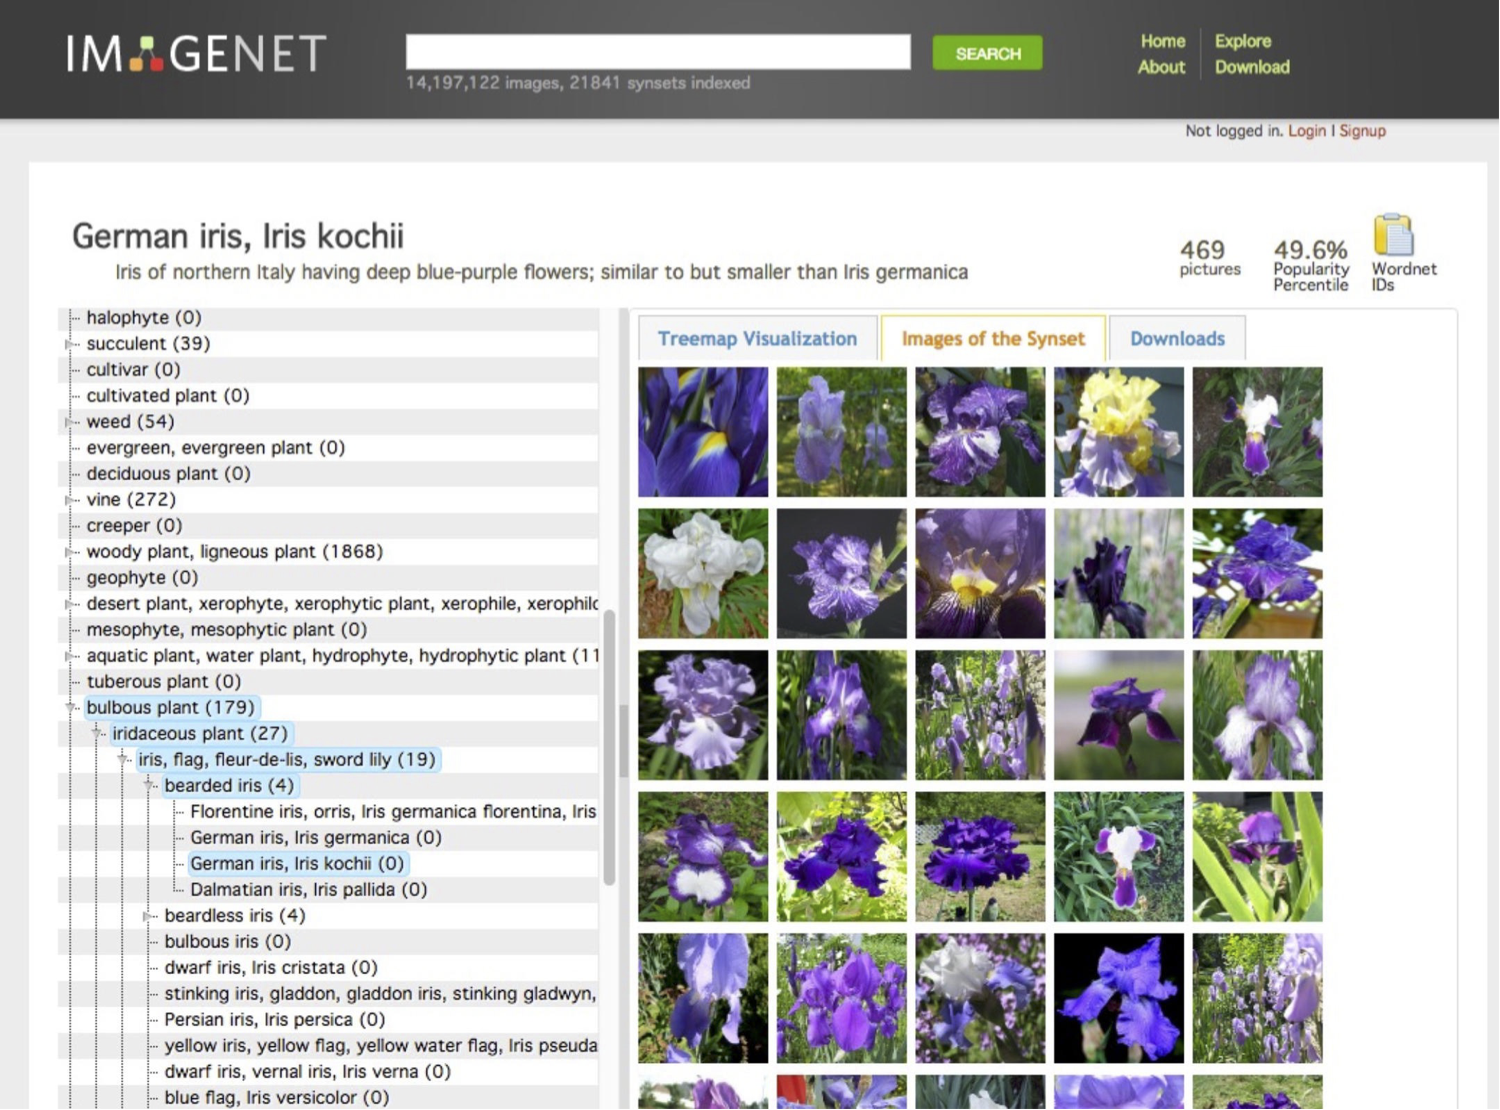The height and width of the screenshot is (1110, 1500).
Task: Click the '49.6% Popularity Percentile' stat
Action: pos(1310,265)
